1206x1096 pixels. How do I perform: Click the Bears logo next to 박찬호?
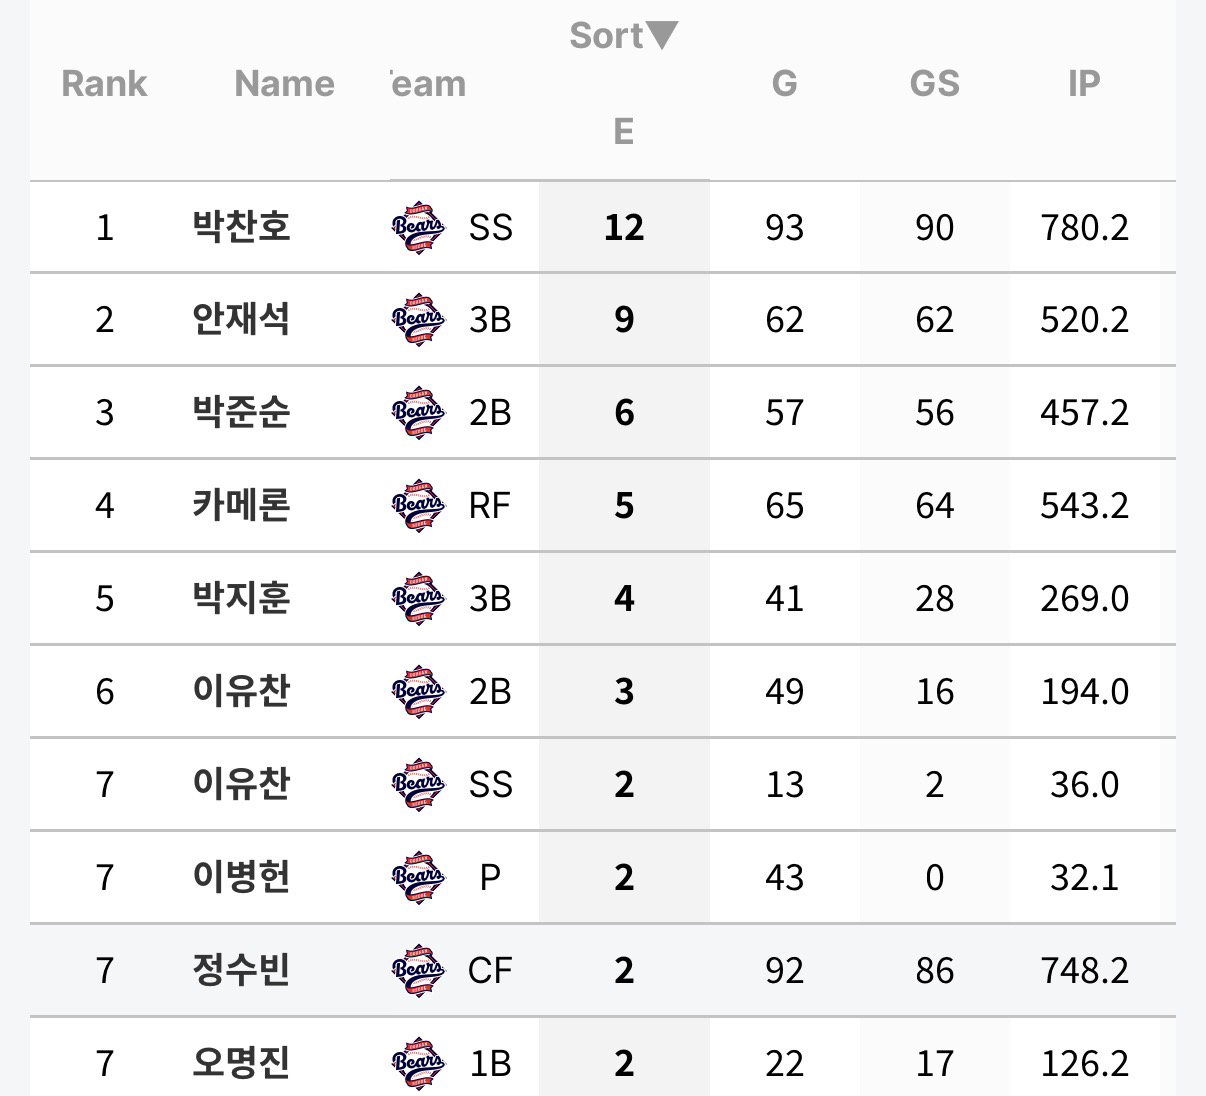[418, 228]
